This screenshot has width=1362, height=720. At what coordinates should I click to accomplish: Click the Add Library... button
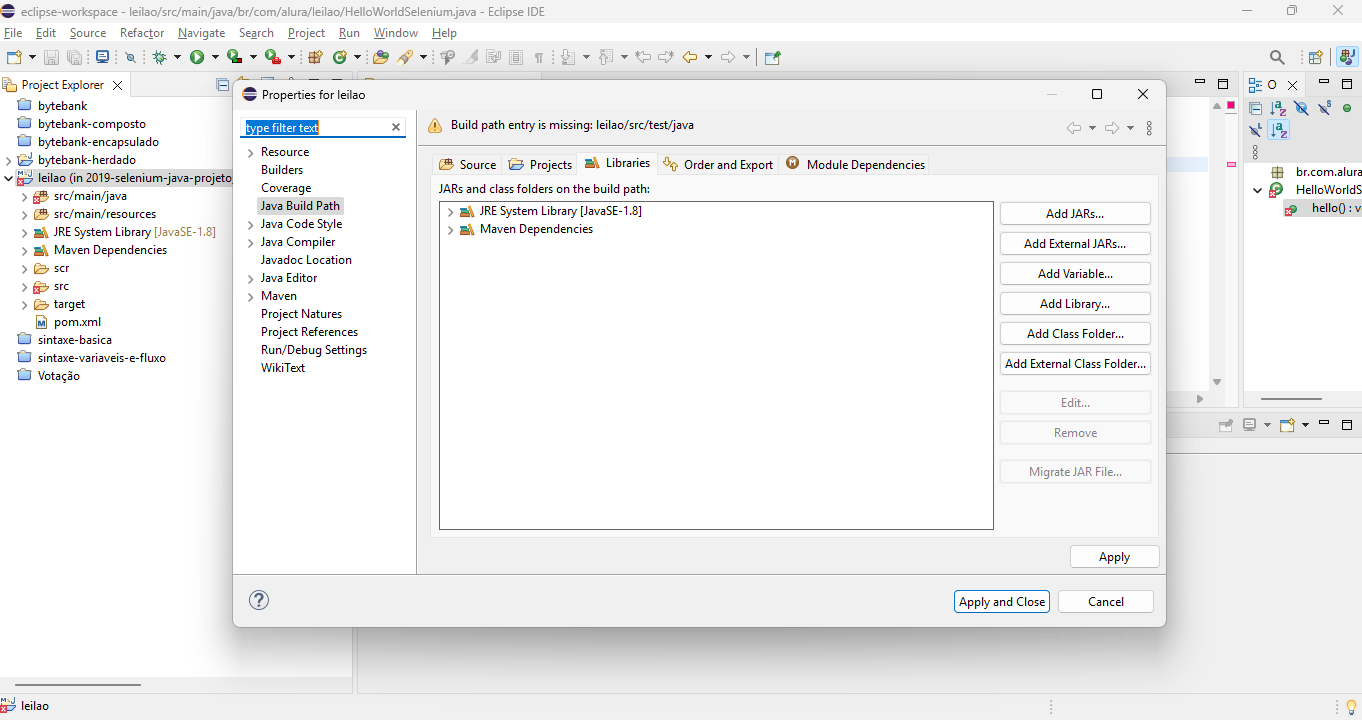1075,303
